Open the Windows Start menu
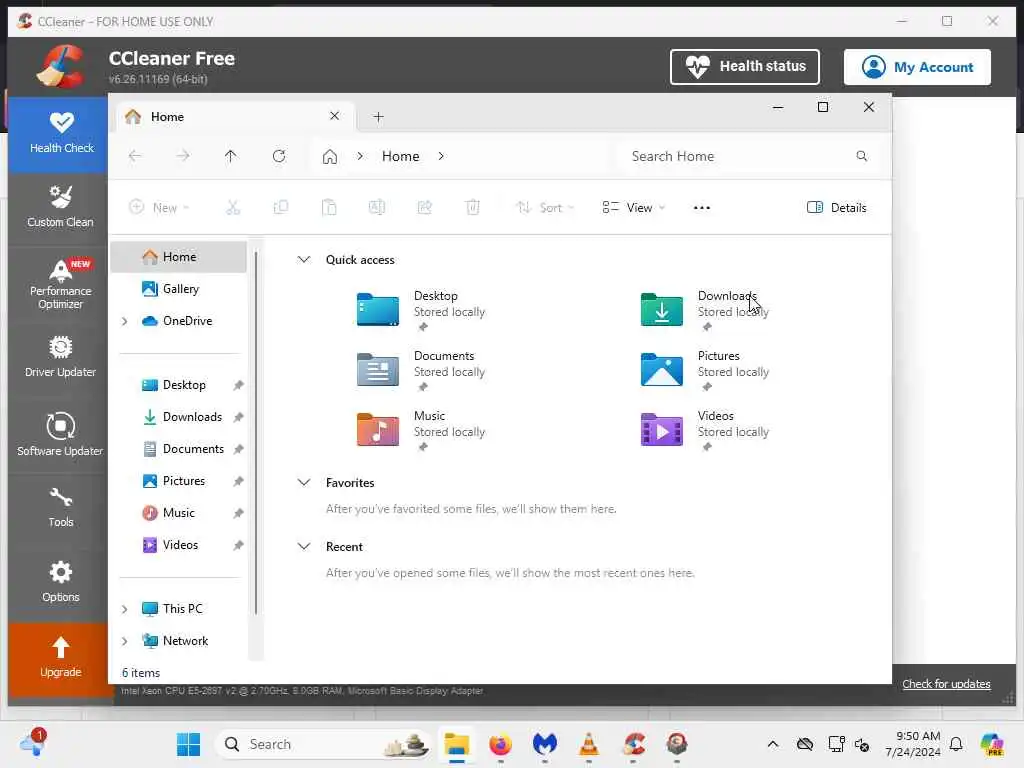 click(188, 744)
